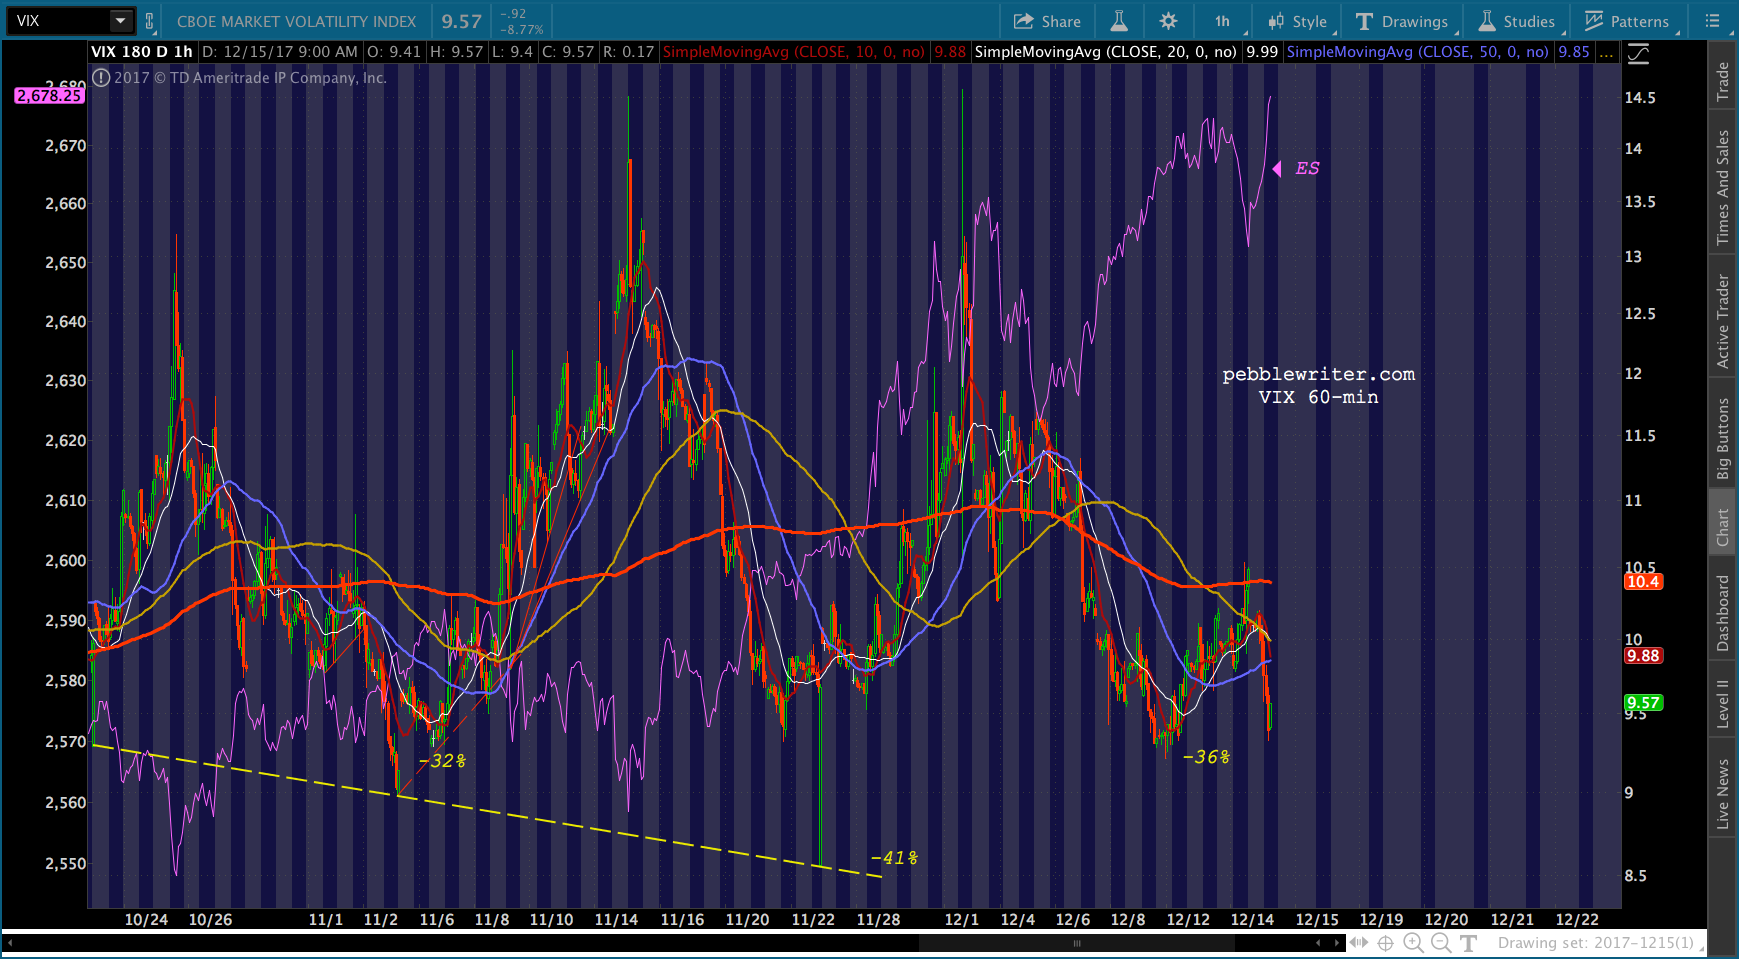
Task: Click the copyright info circle icon
Action: (x=101, y=77)
